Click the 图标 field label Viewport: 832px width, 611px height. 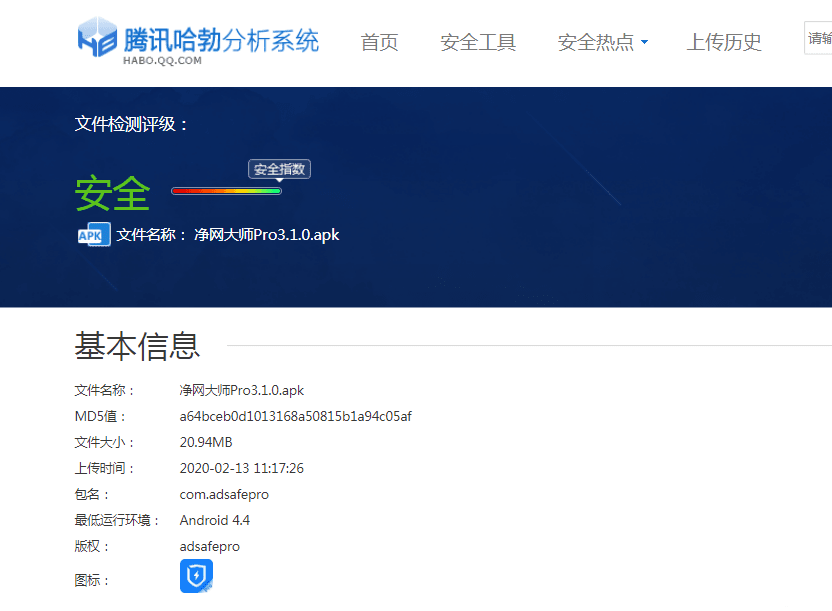pyautogui.click(x=91, y=580)
